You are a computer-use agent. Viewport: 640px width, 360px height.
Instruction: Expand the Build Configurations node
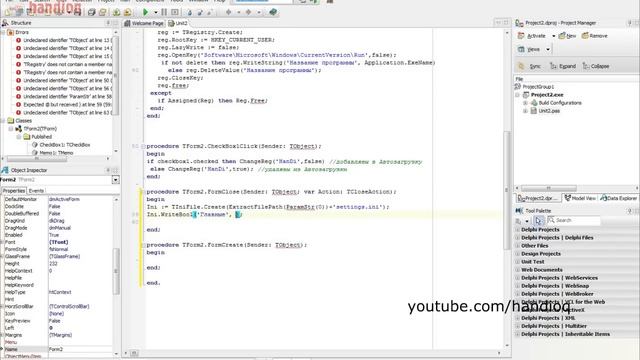coord(525,103)
